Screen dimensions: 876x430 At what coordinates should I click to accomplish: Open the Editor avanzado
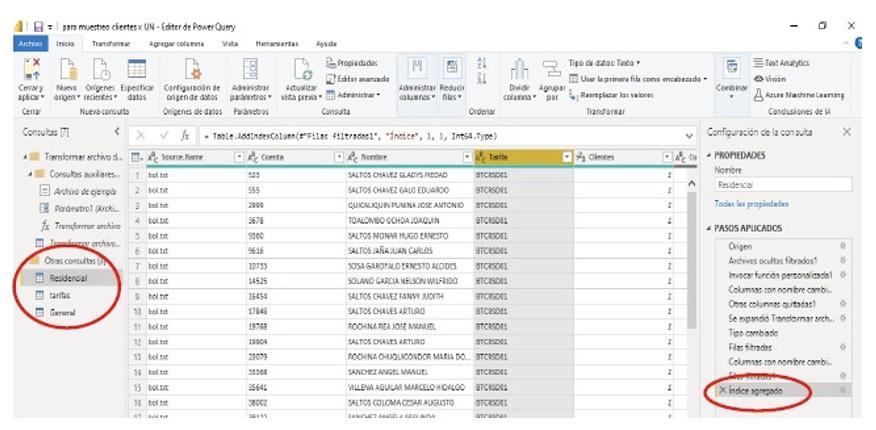[356, 78]
